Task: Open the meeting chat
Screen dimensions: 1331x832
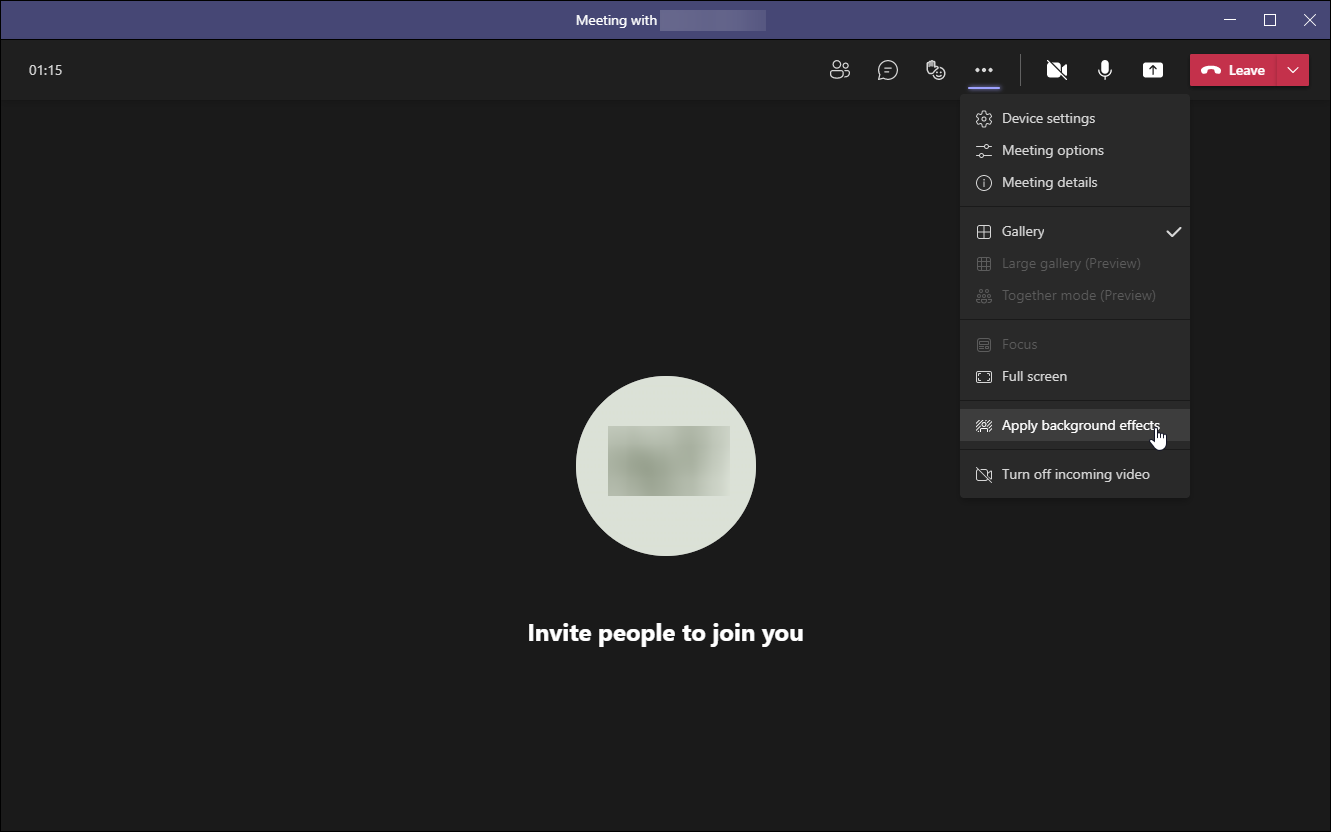Action: coord(888,70)
